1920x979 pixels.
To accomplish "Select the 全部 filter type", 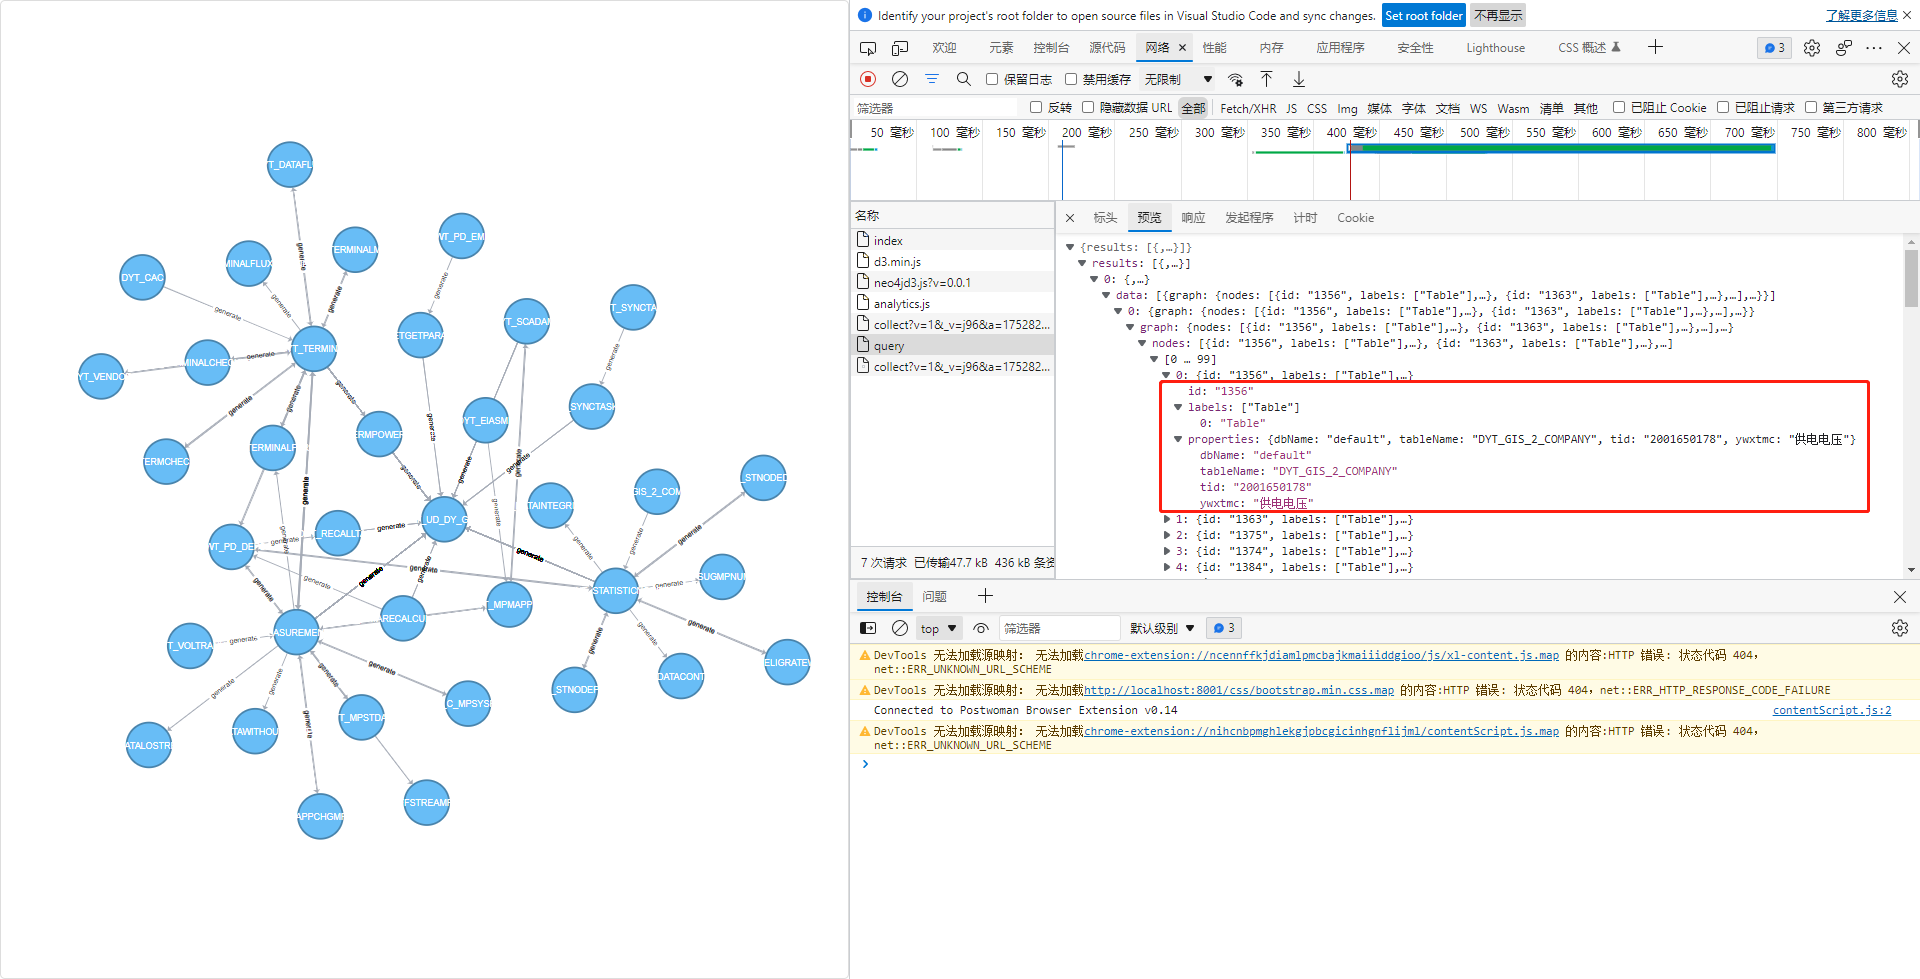I will tap(1193, 108).
